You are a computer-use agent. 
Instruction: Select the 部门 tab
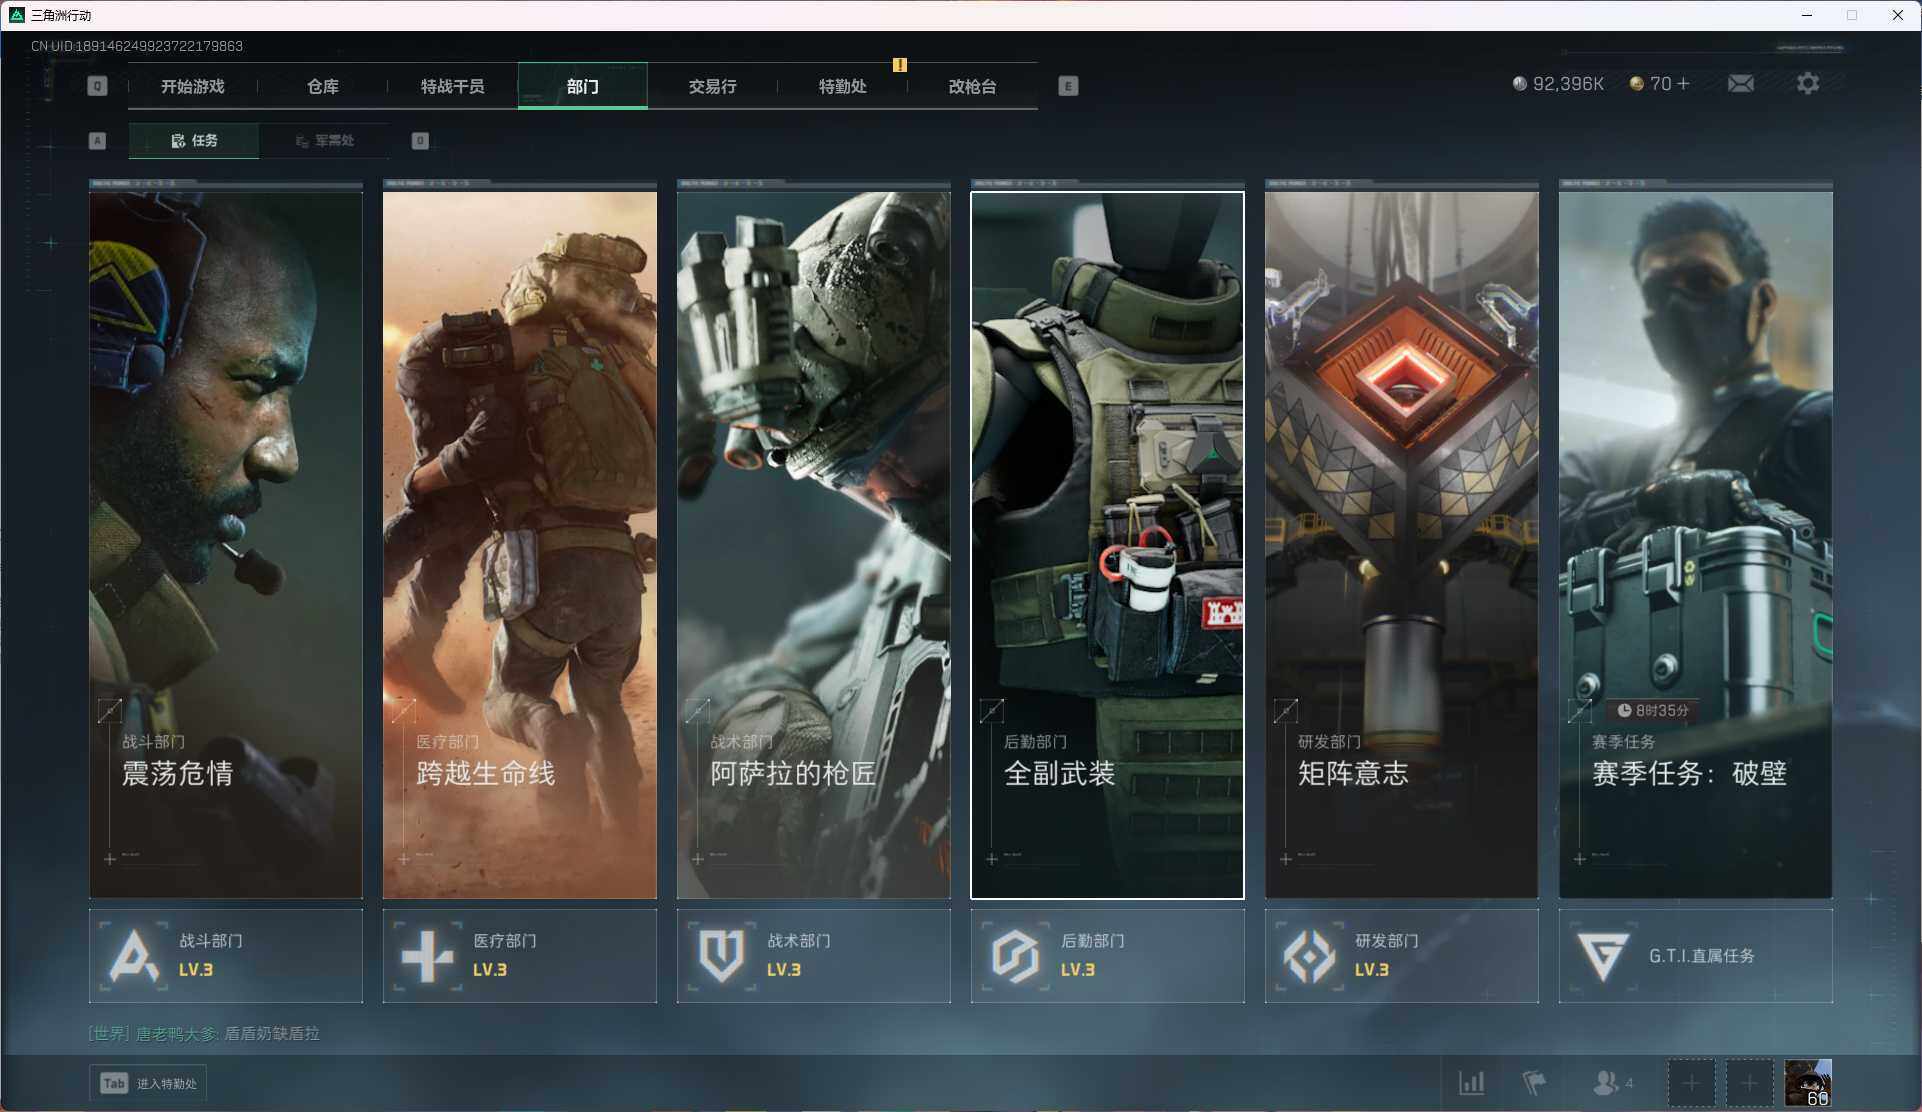point(582,86)
